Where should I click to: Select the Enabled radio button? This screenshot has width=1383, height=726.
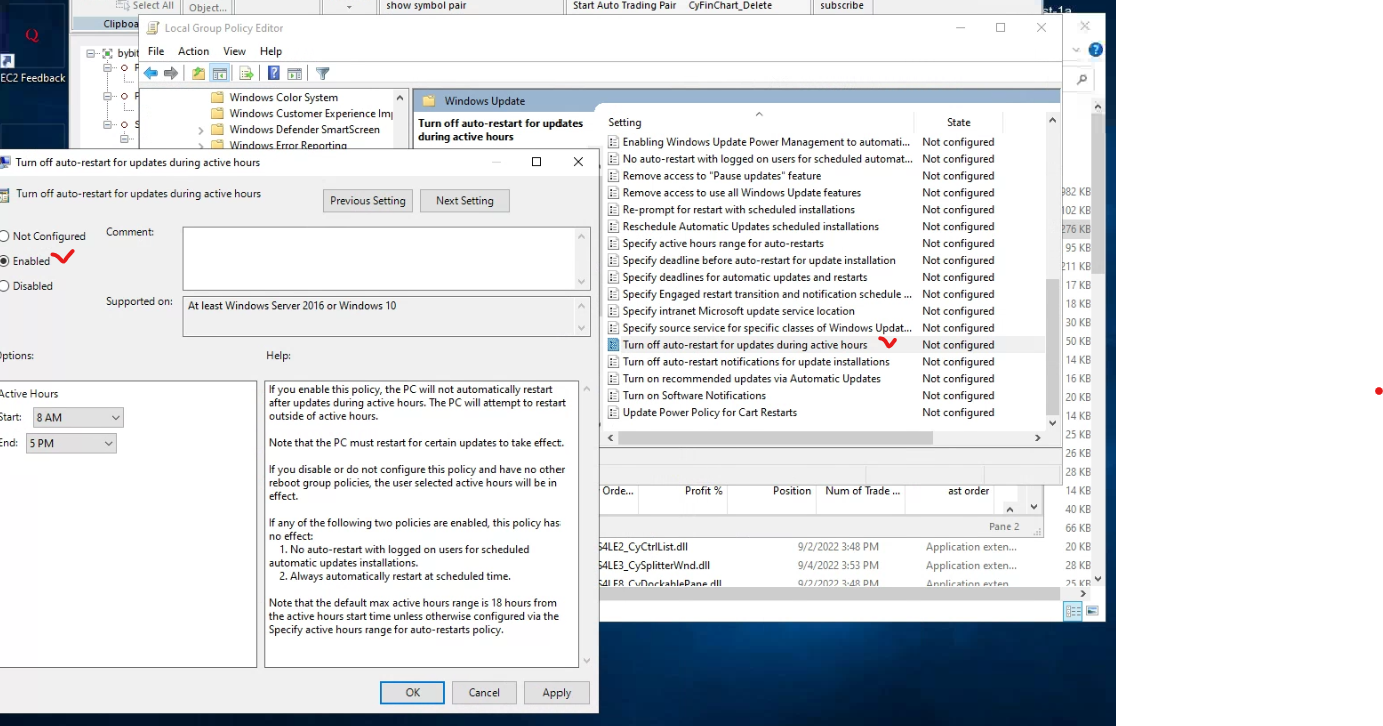pyautogui.click(x=5, y=261)
